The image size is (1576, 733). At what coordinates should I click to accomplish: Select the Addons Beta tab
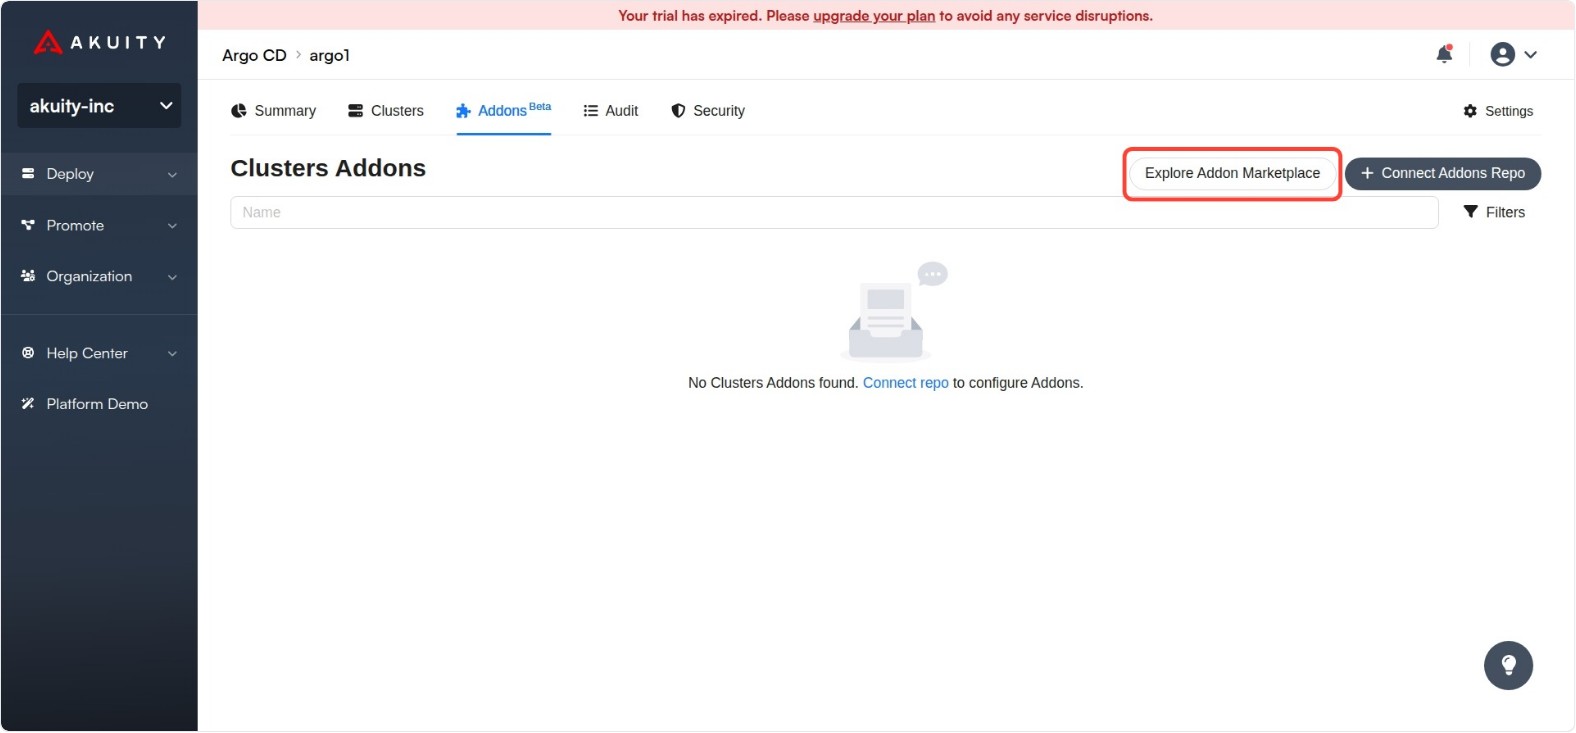[x=504, y=111]
